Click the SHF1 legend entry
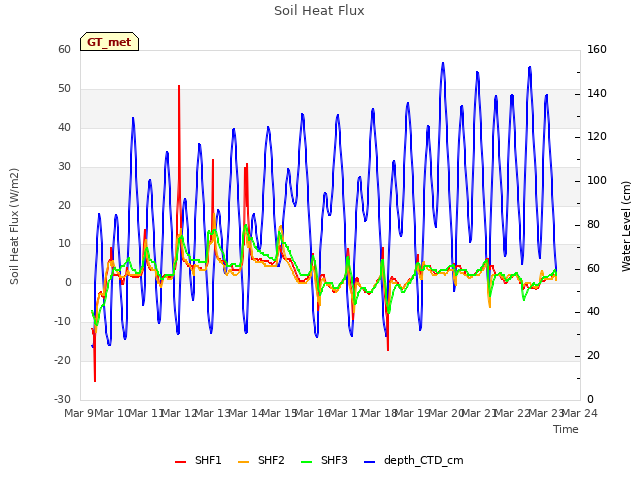The image size is (640, 480). click(x=198, y=460)
